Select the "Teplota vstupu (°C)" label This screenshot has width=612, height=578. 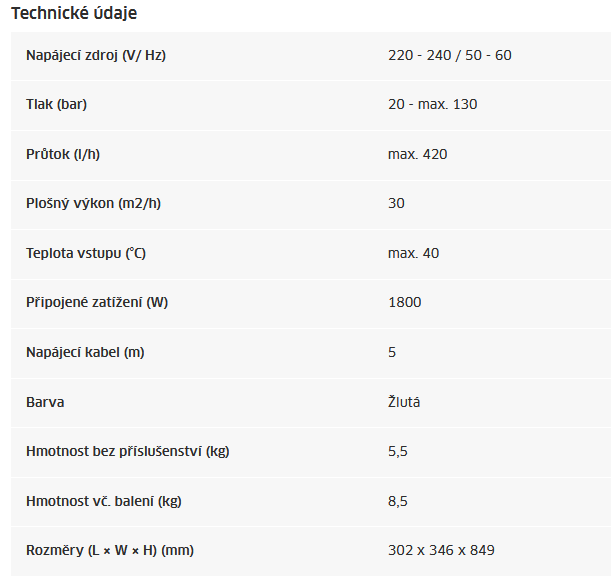coord(86,253)
